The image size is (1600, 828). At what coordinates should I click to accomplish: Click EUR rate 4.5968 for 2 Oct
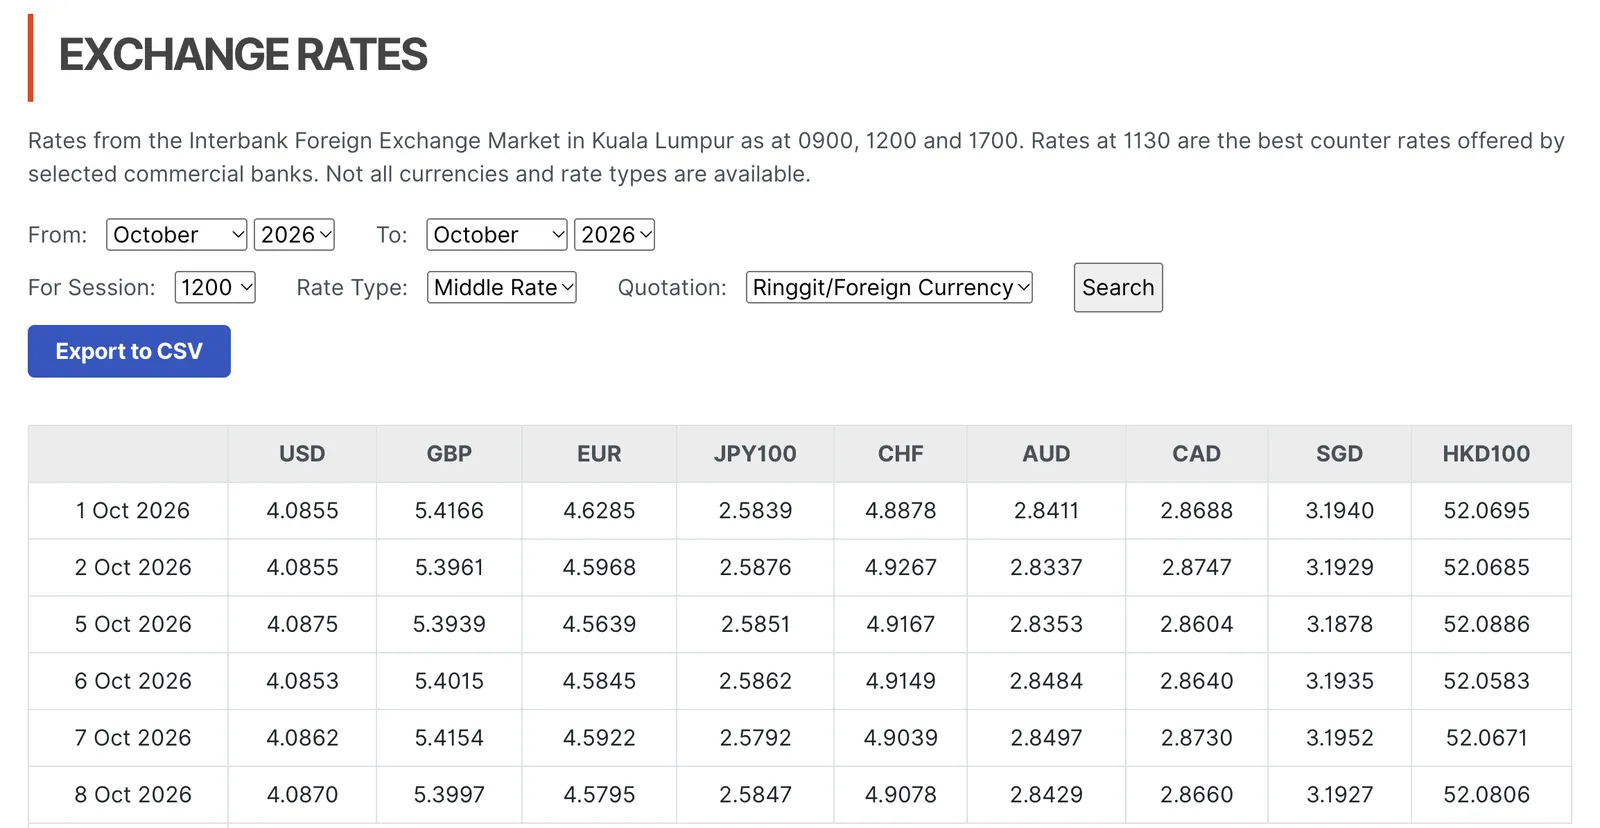(x=599, y=568)
